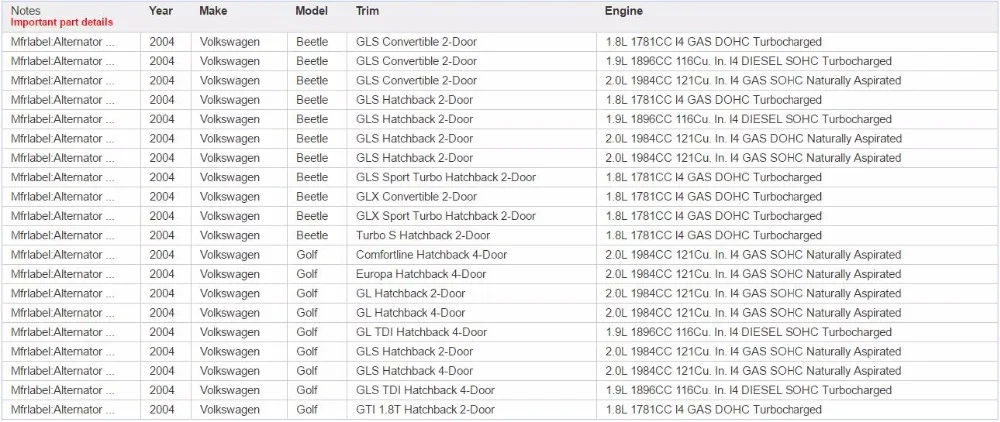Click the Model column header

pyautogui.click(x=312, y=11)
